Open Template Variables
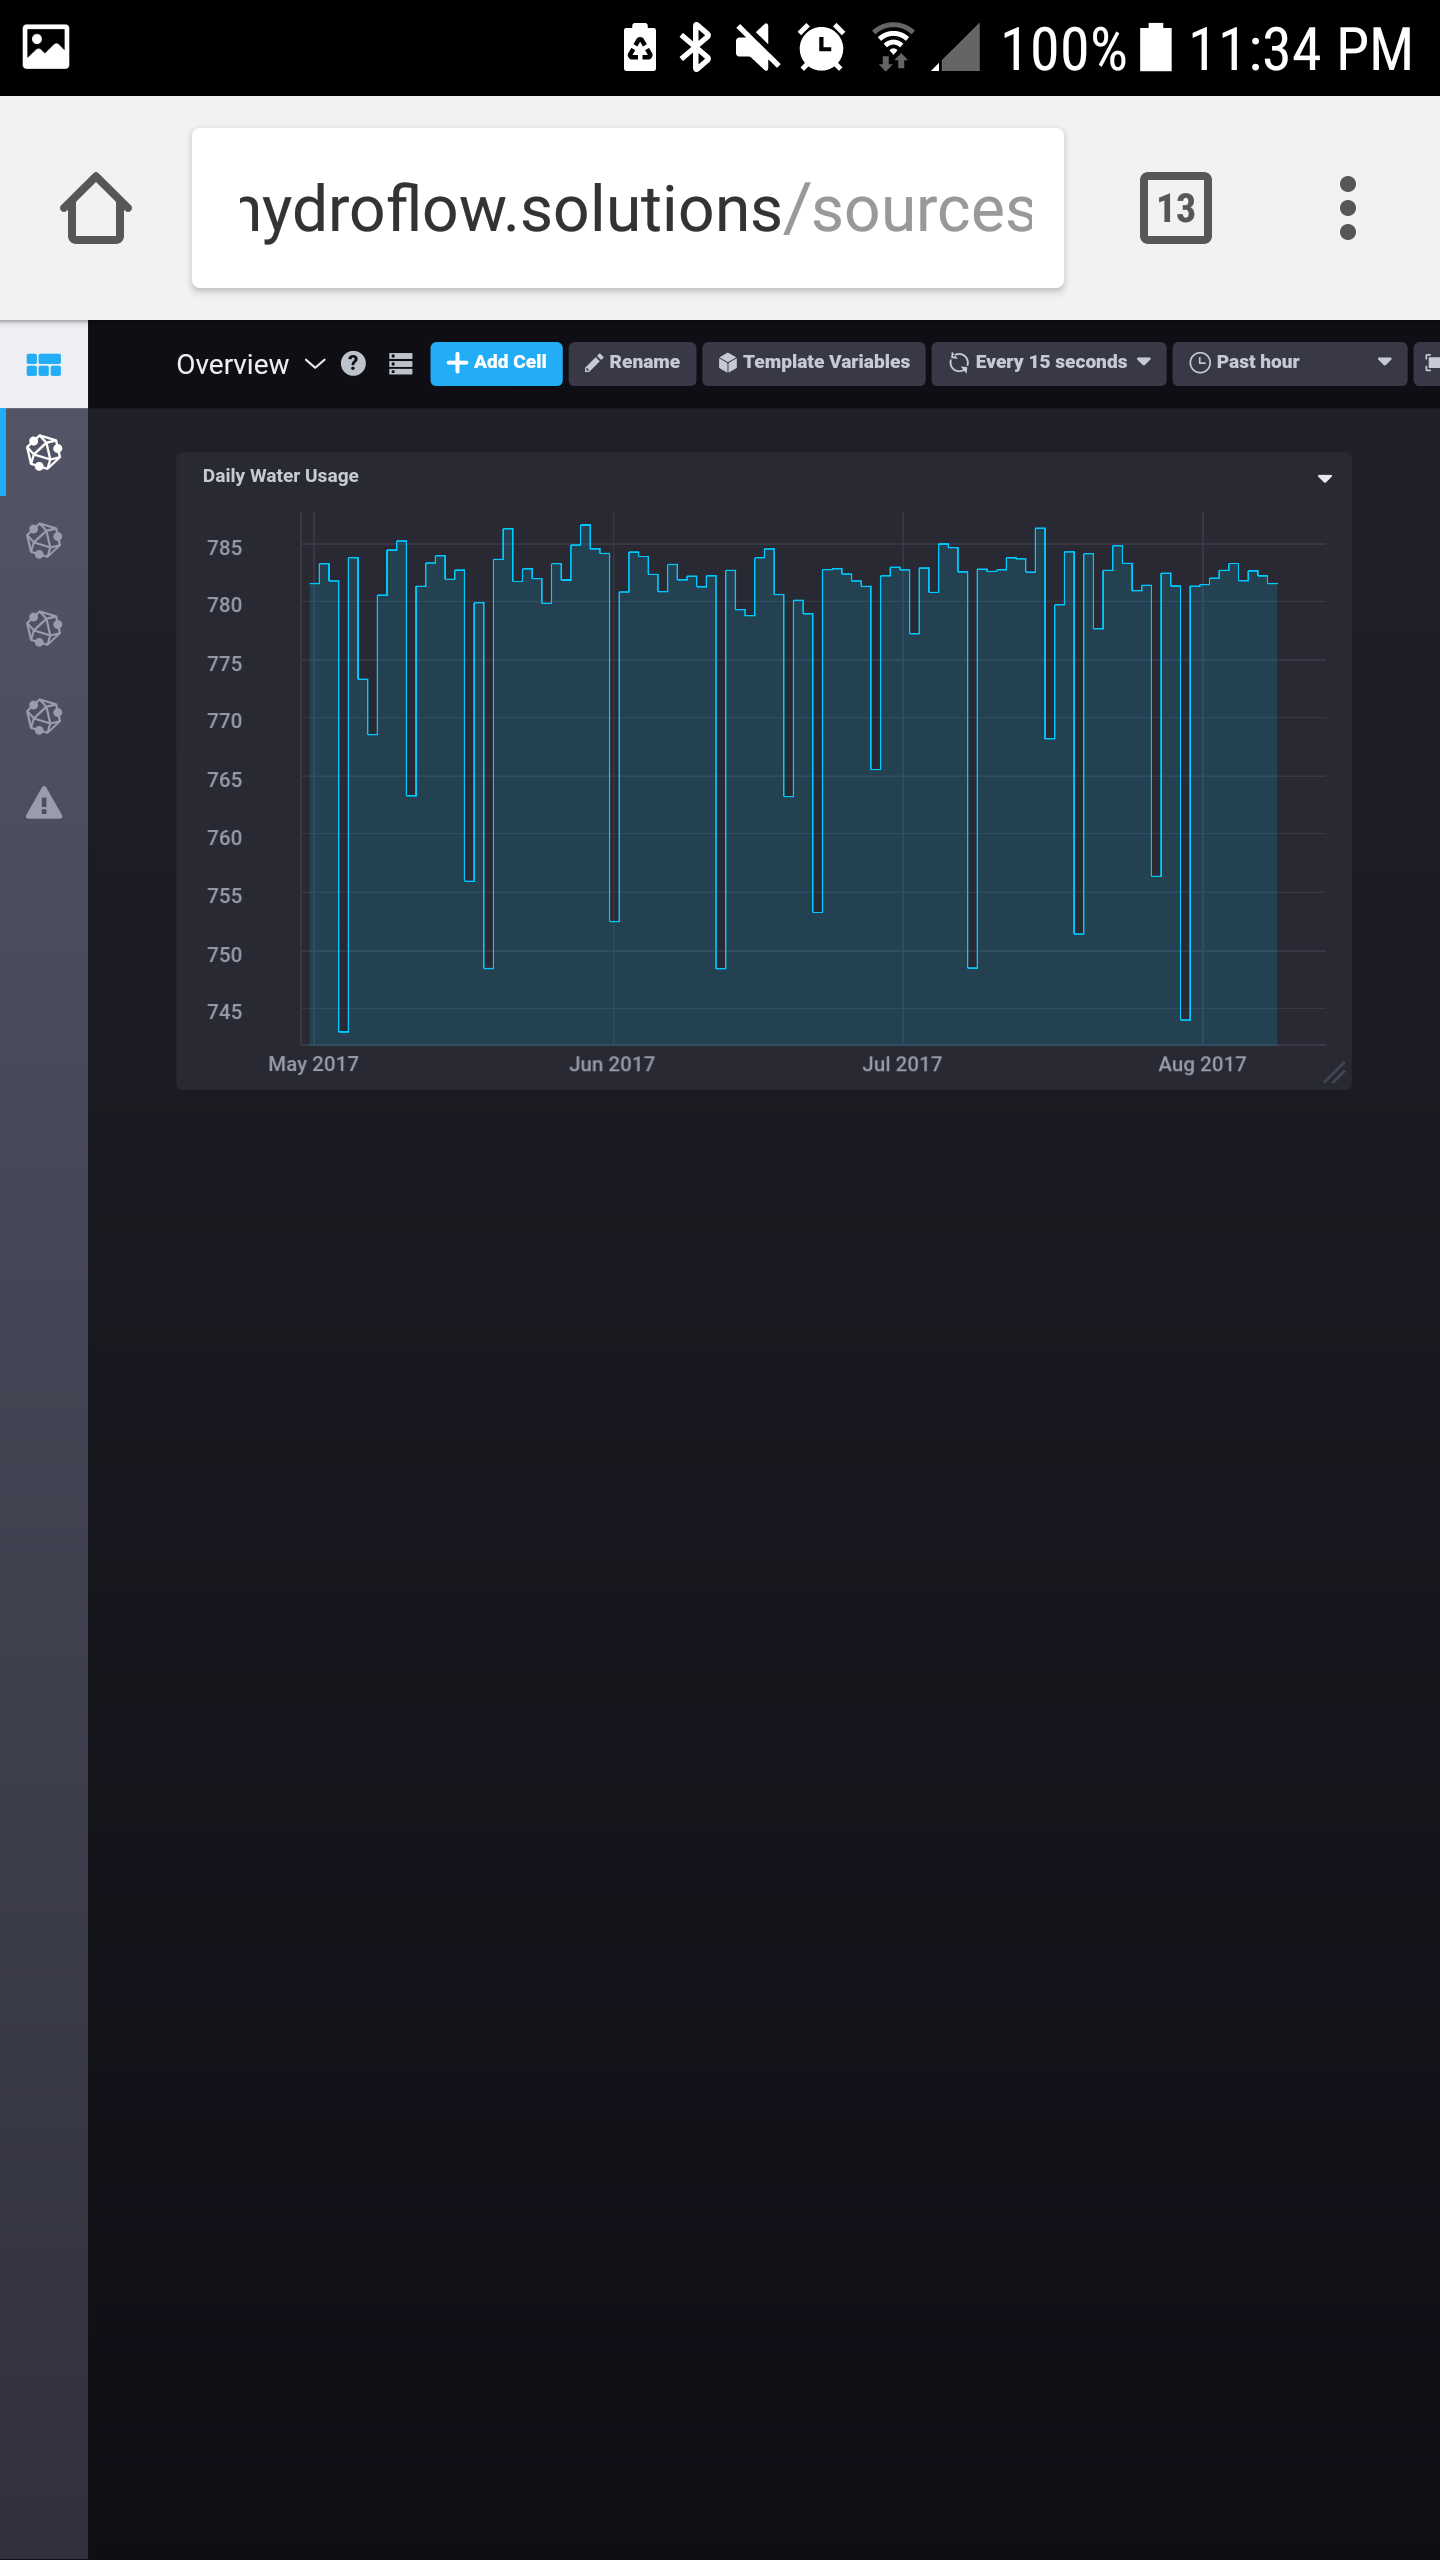The width and height of the screenshot is (1440, 2560). click(814, 363)
